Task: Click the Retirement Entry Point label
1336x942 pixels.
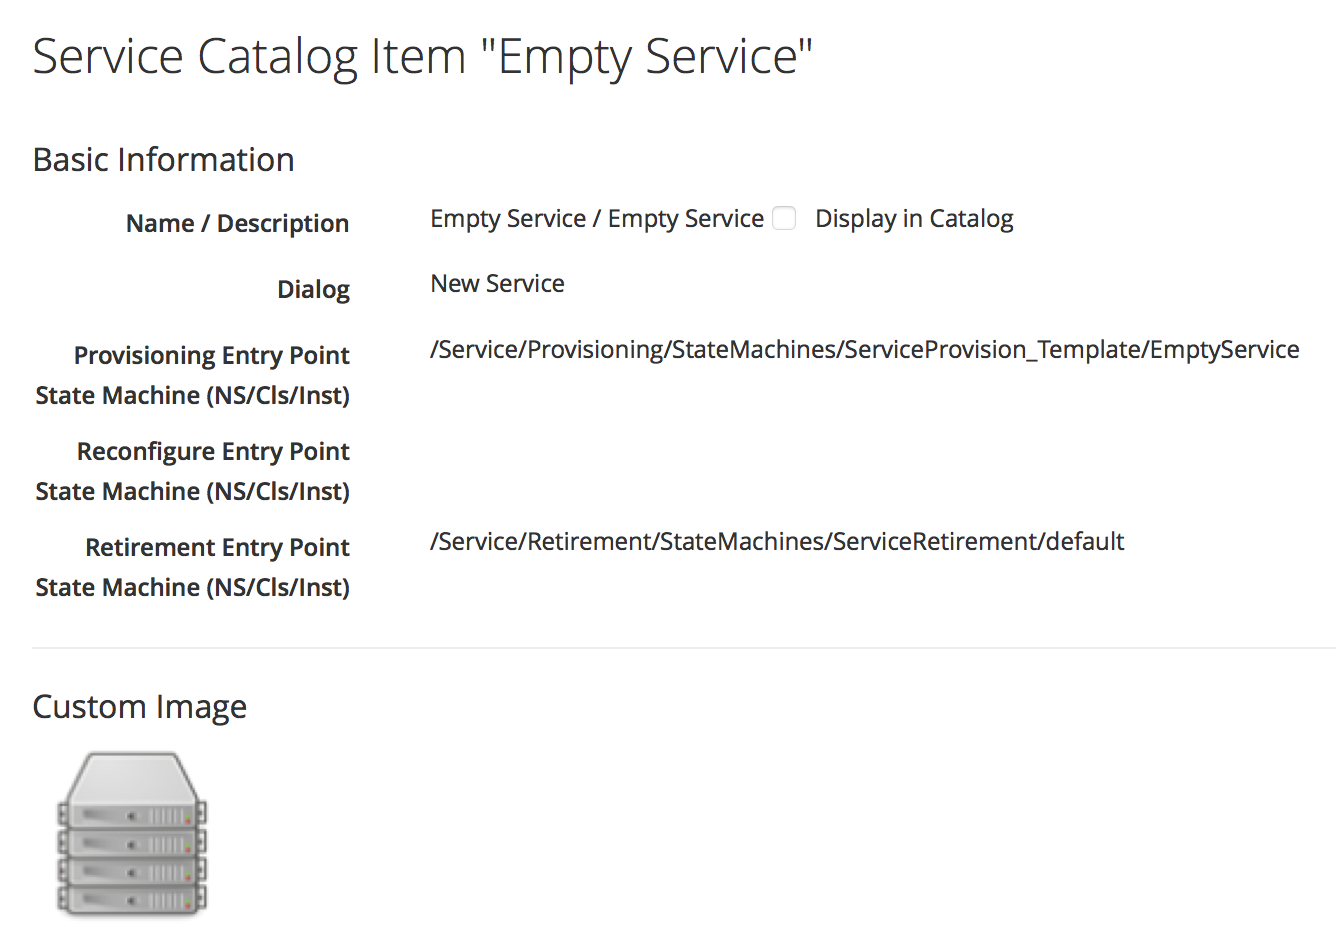Action: [x=217, y=548]
